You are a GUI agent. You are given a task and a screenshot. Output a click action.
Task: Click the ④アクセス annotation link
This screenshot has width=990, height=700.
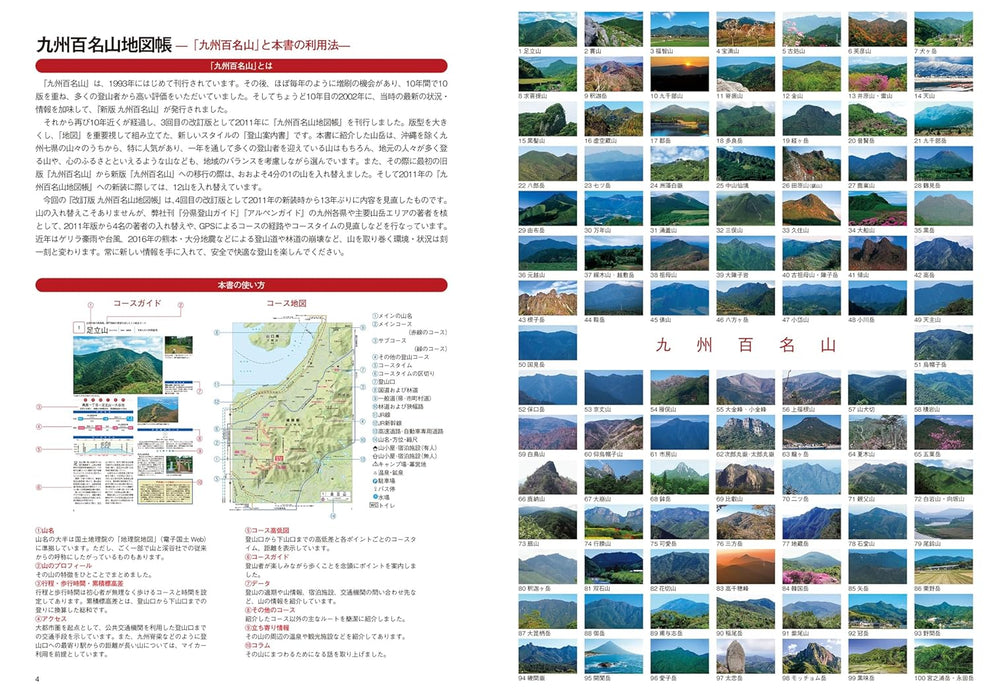(52, 618)
